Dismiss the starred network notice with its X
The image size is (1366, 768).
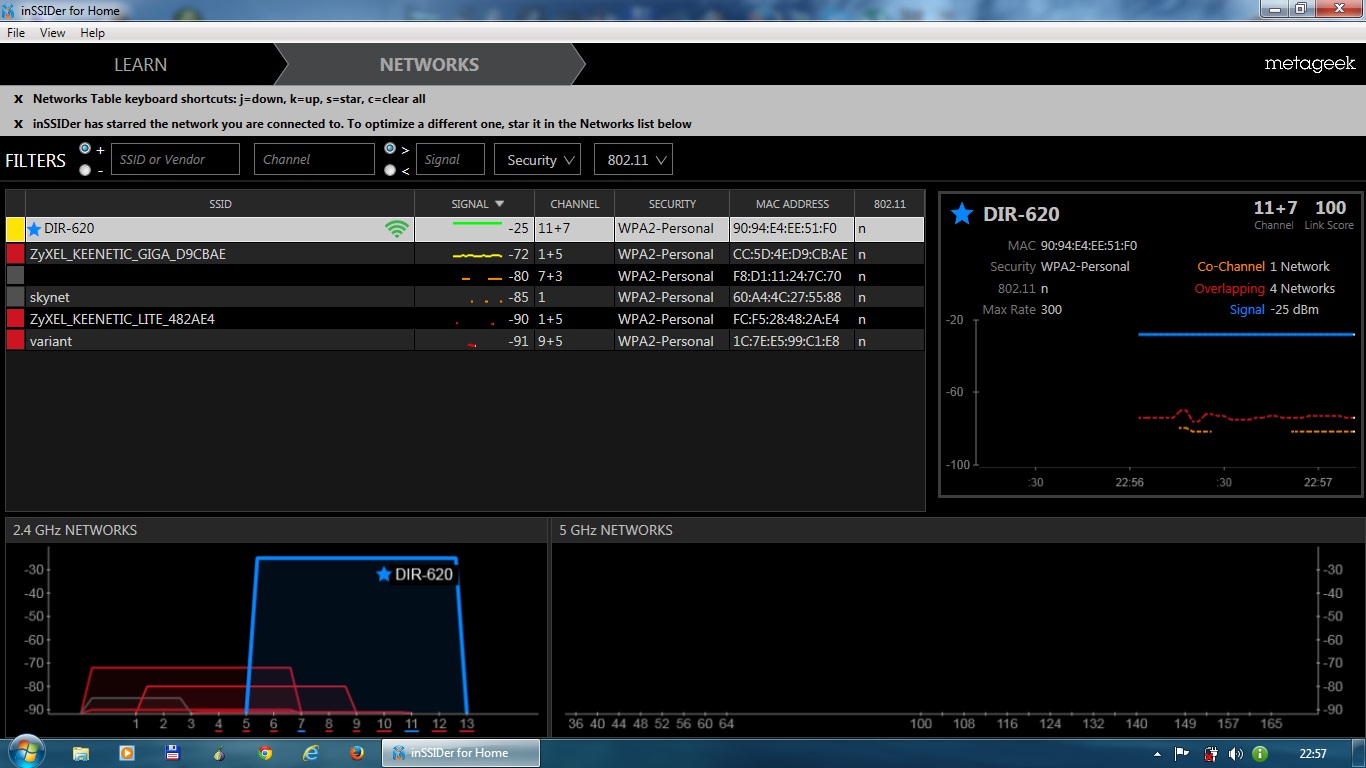[x=18, y=124]
